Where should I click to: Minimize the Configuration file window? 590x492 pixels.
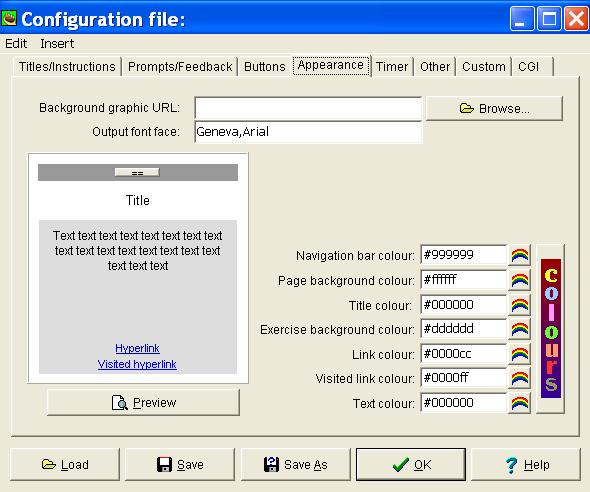point(522,18)
